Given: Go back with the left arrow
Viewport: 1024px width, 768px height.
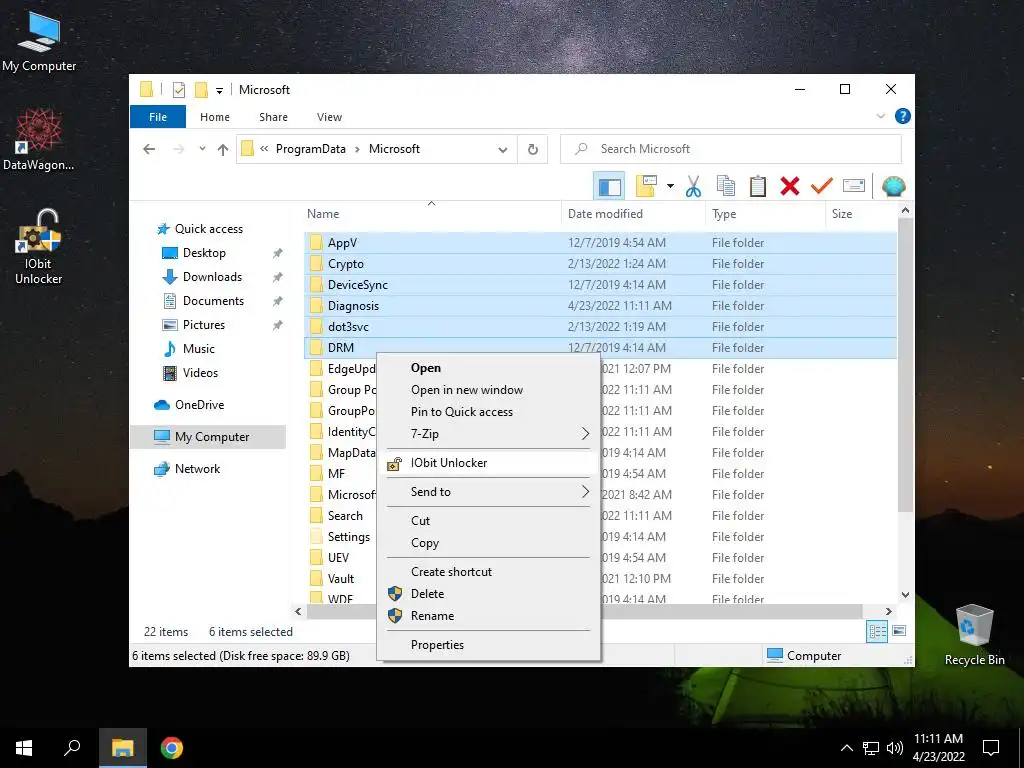Looking at the screenshot, I should [149, 149].
